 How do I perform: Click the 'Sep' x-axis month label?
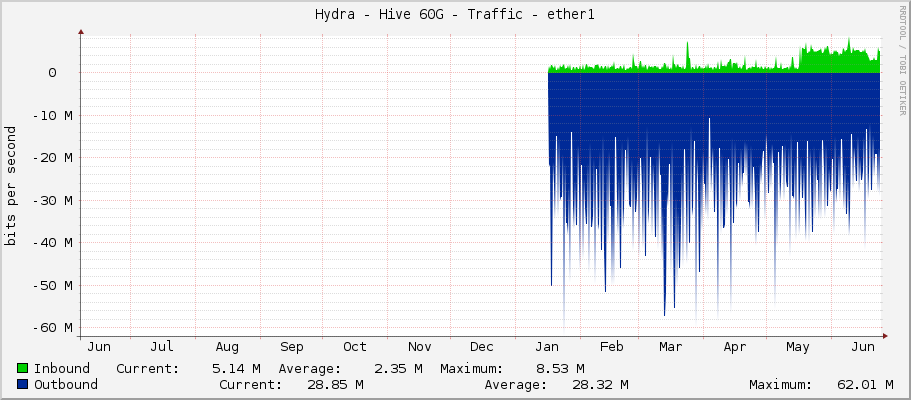point(291,347)
